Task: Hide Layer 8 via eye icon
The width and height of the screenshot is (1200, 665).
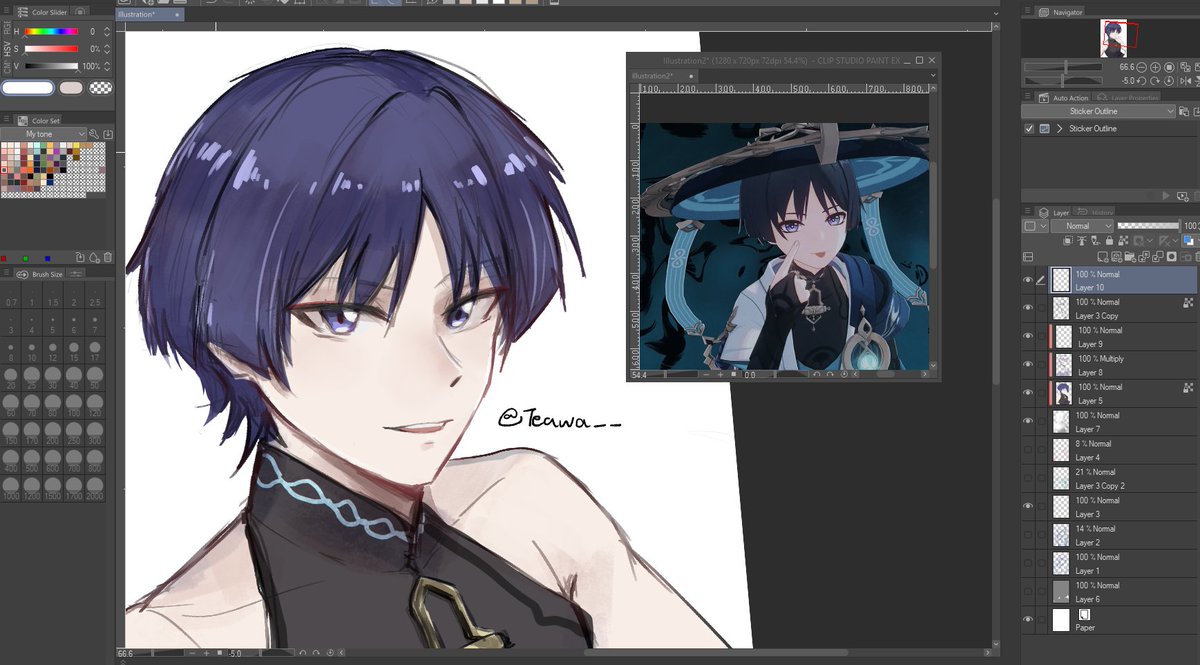Action: pyautogui.click(x=1027, y=365)
